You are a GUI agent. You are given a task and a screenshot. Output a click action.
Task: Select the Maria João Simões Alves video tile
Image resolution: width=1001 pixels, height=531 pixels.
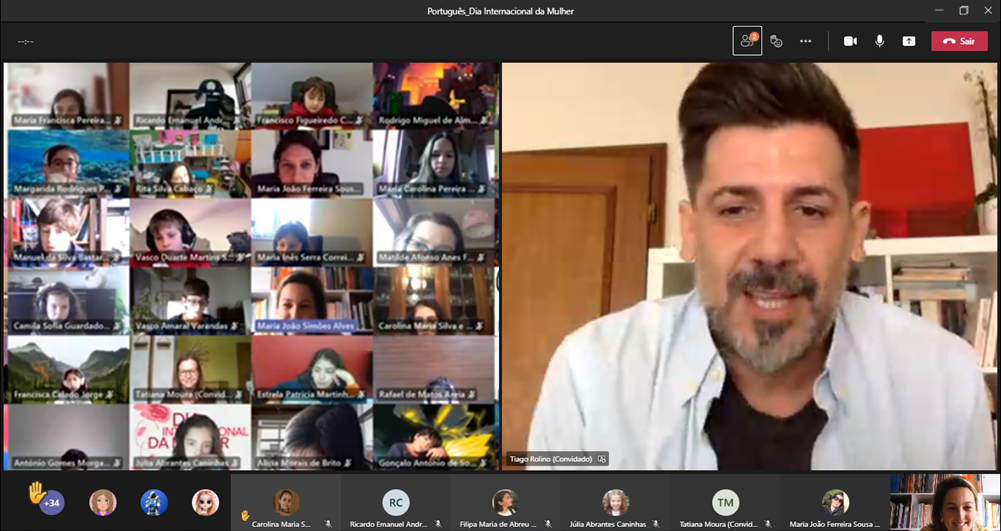[x=311, y=300]
